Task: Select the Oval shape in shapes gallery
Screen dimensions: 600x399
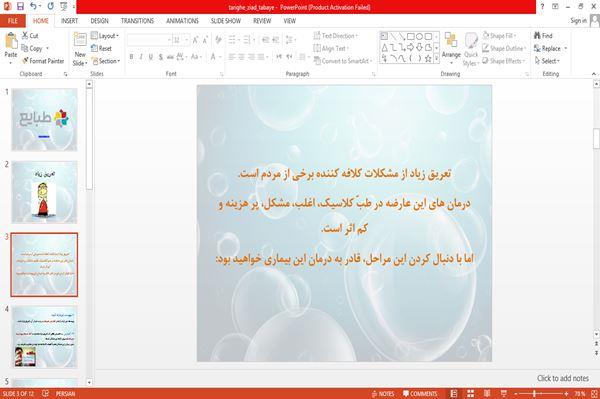Action: click(x=419, y=37)
